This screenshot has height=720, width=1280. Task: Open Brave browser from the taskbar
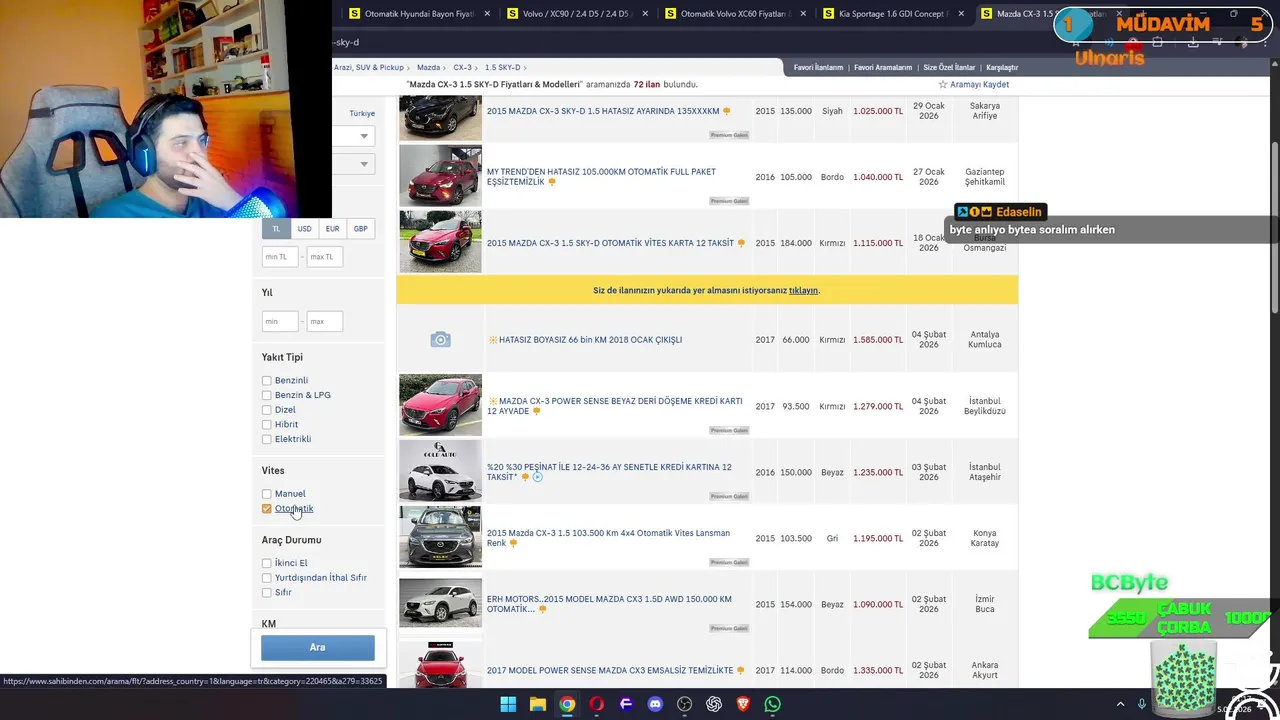point(743,704)
